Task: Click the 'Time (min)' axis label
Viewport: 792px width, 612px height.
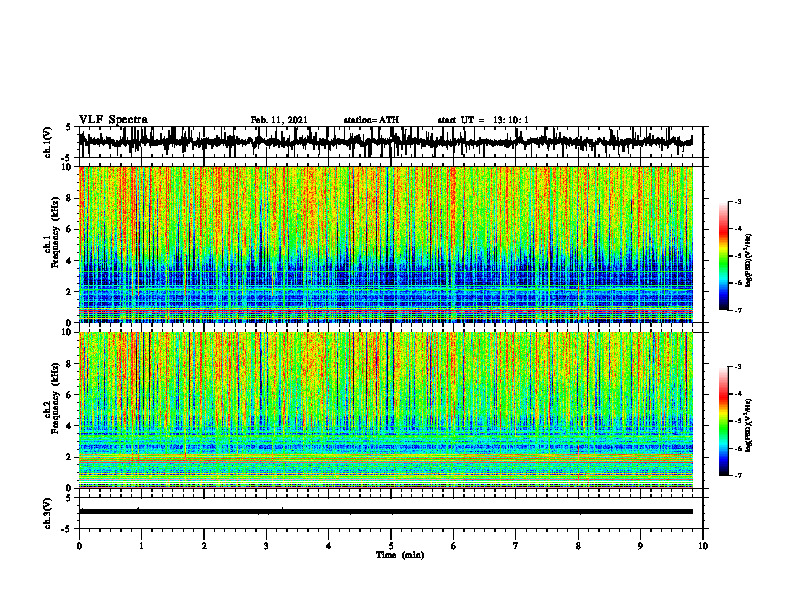Action: tap(400, 555)
